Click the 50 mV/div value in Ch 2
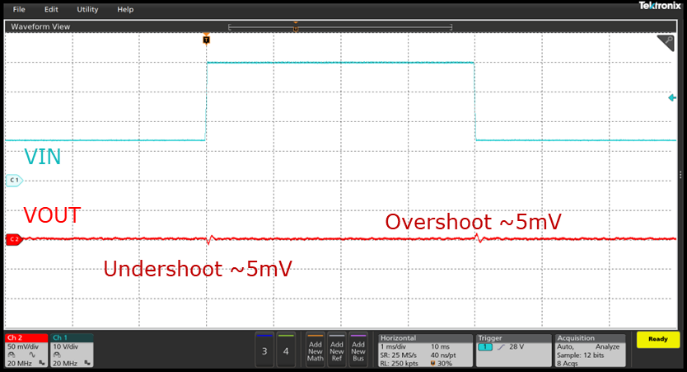This screenshot has height=372, width=687. point(23,347)
